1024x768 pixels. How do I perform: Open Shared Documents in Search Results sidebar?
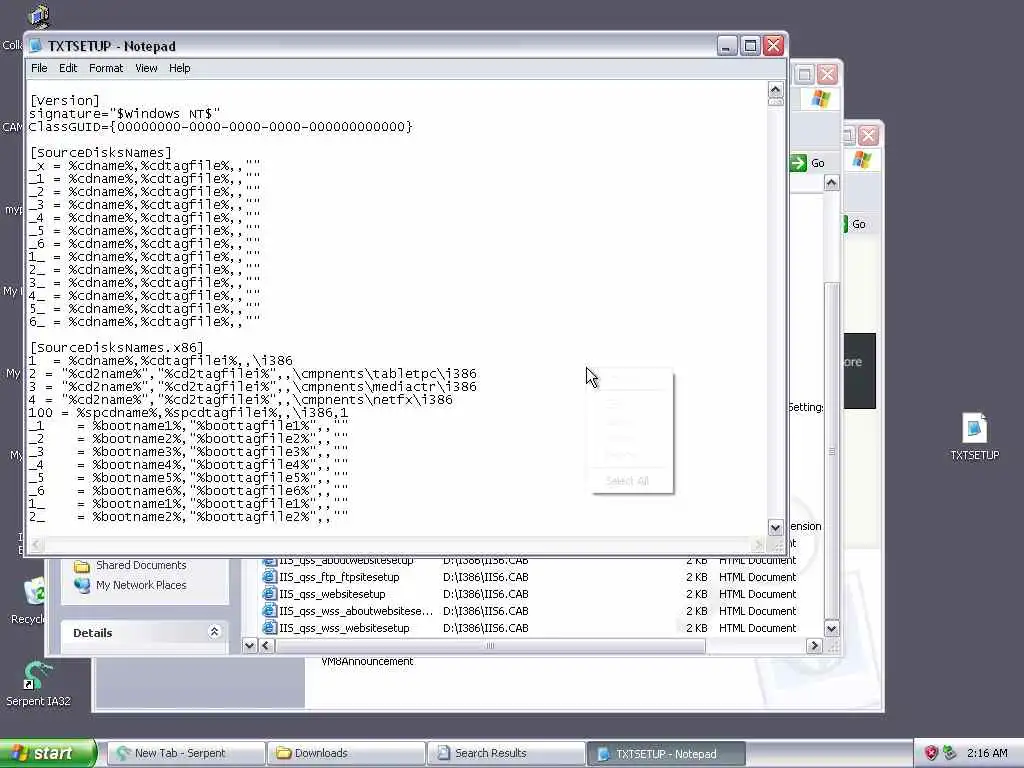pos(141,565)
